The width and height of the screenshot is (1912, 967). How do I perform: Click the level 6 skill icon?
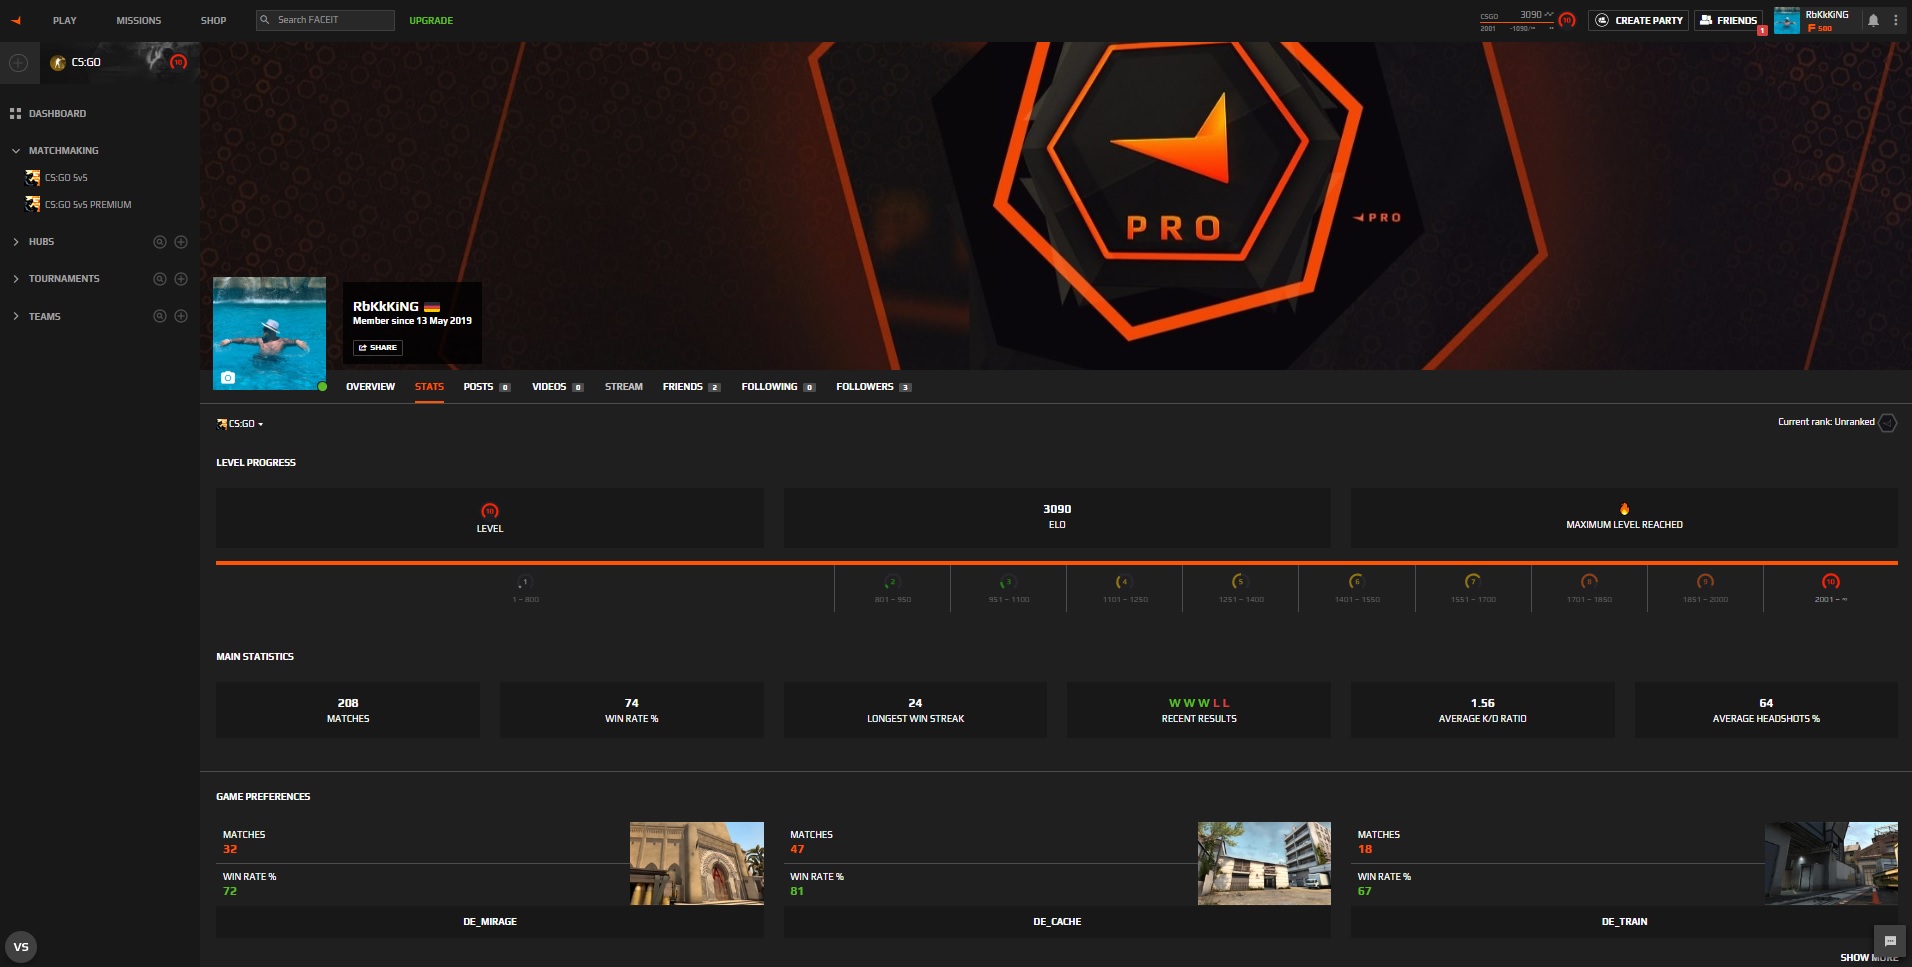point(1356,582)
